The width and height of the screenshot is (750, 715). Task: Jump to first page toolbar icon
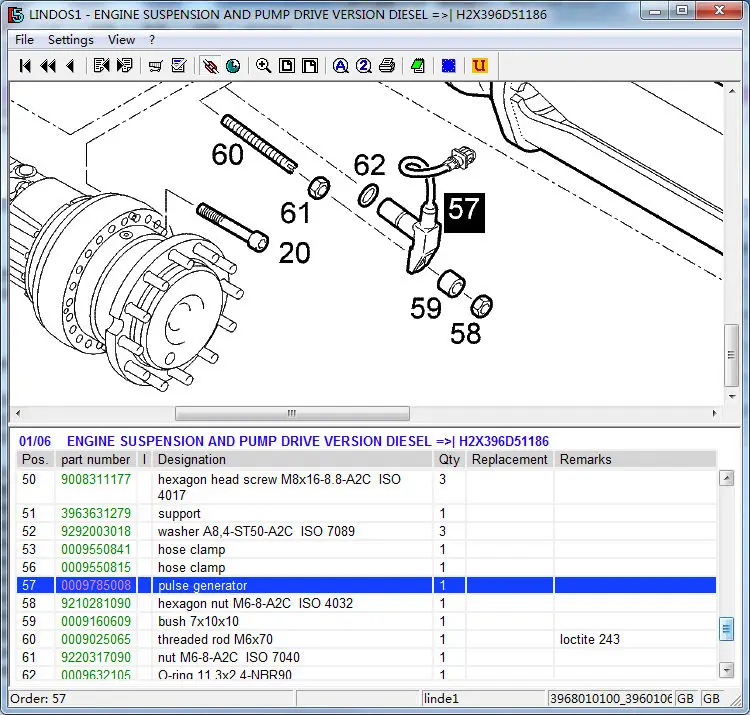[25, 66]
